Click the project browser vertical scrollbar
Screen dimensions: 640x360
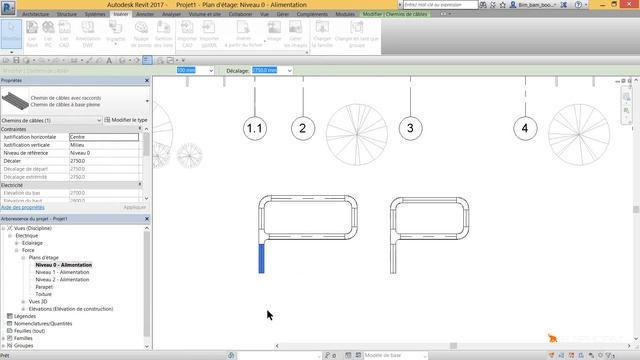(147, 284)
